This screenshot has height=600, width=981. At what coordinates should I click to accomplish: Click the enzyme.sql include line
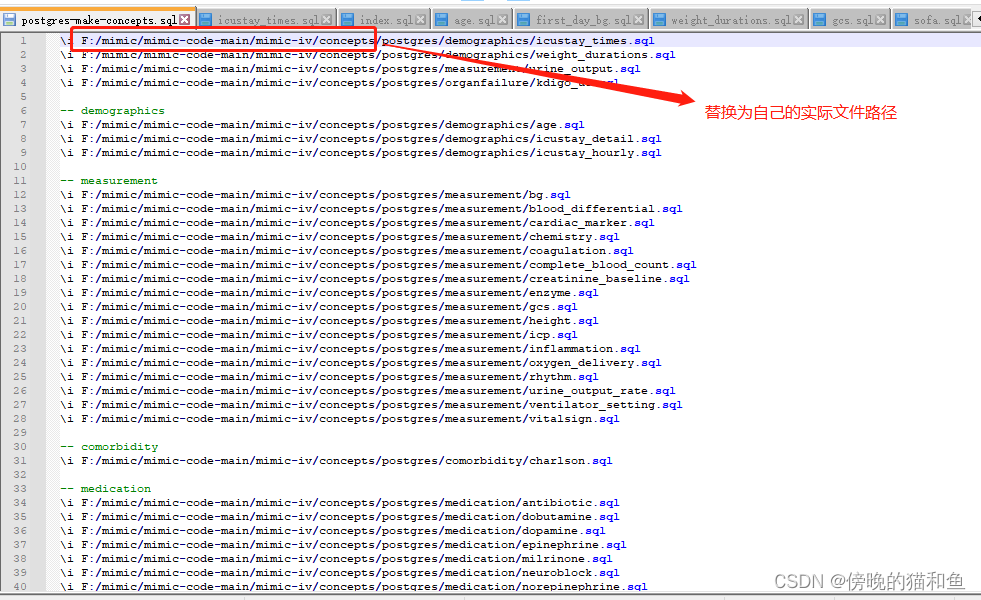point(329,293)
